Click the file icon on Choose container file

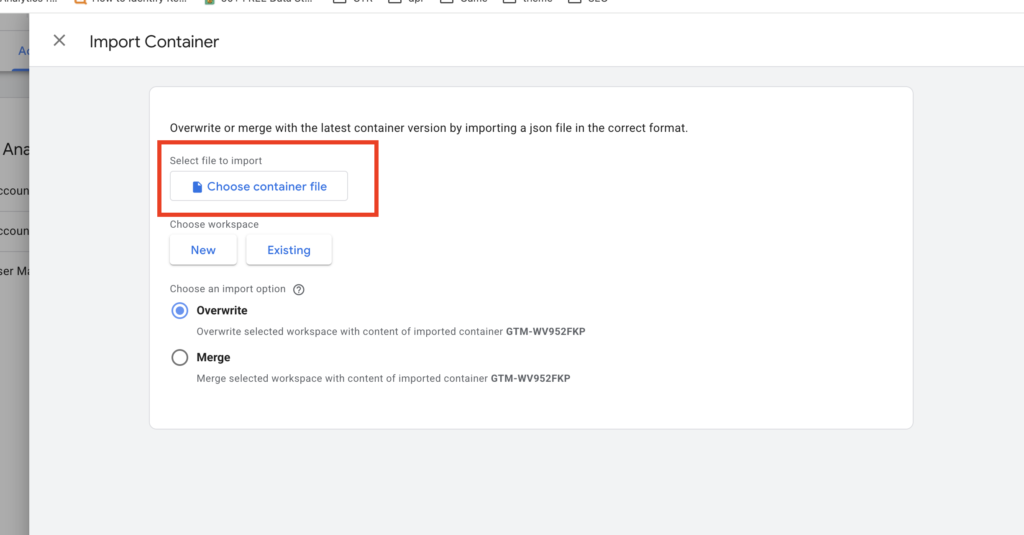tap(197, 187)
